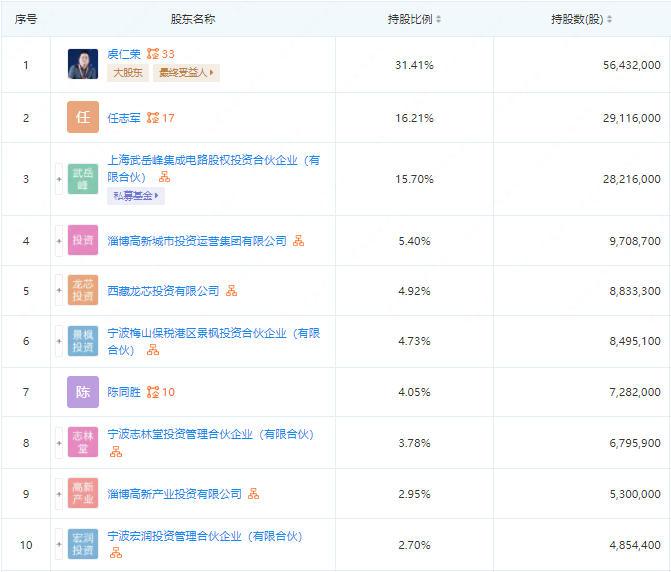
Task: View equity structure icon for 上海武岳峰集成电路
Action: [x=164, y=177]
